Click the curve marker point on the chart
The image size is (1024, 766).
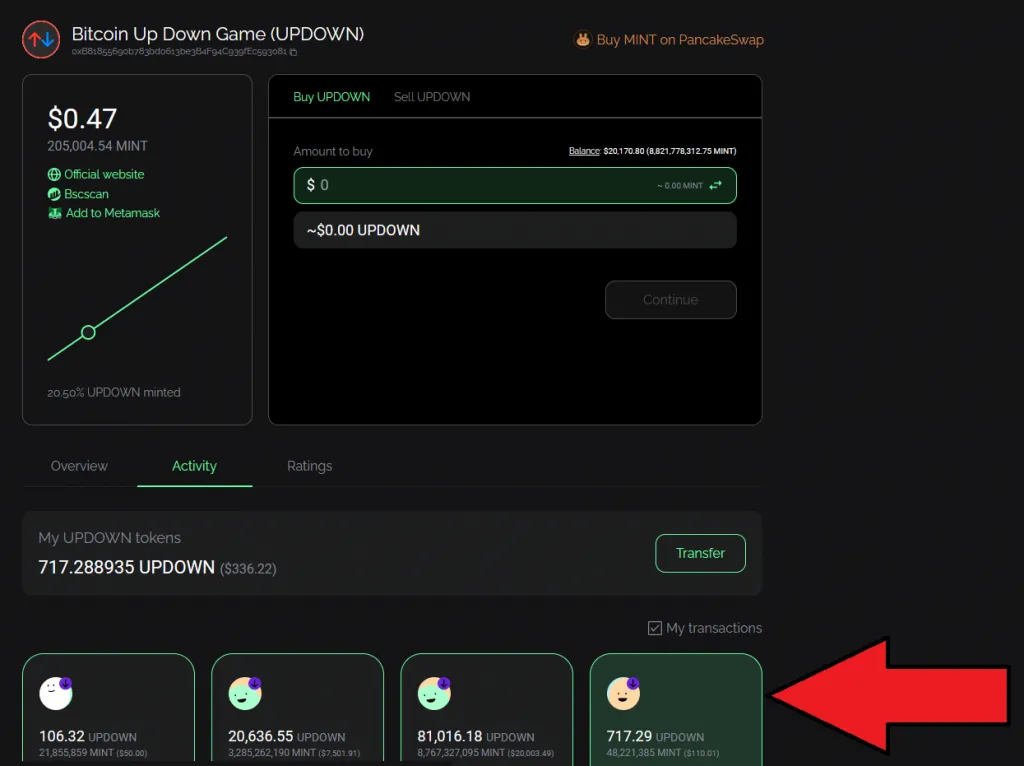coord(88,332)
